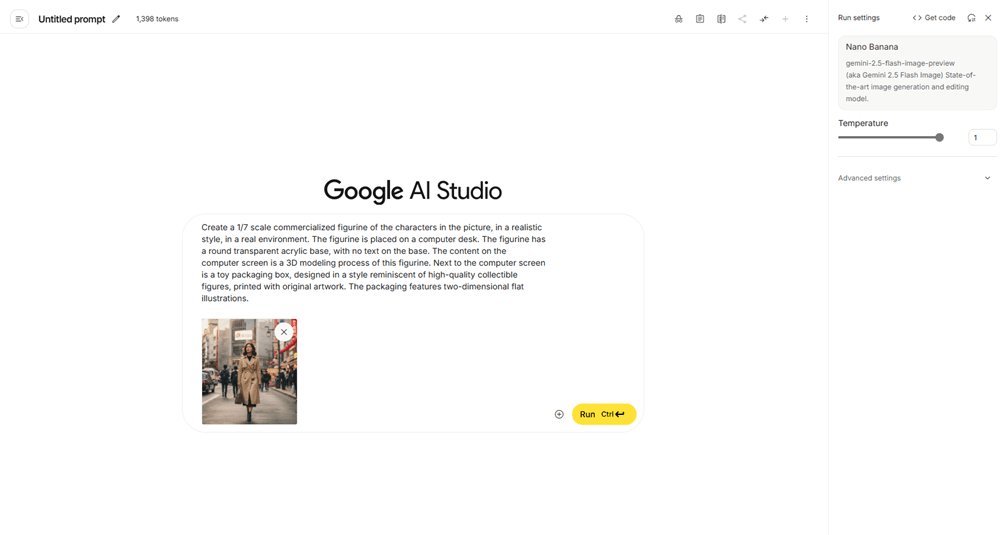Run the prompt
The height and width of the screenshot is (535, 1000).
click(604, 414)
